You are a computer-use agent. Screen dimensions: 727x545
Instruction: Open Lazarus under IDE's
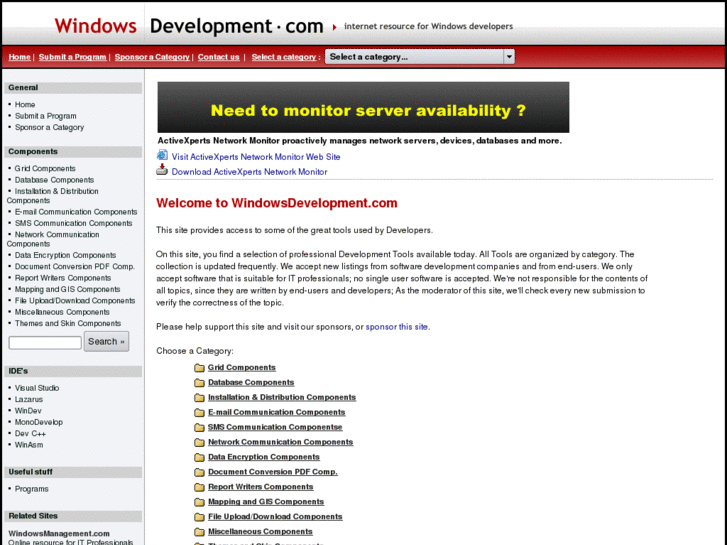coord(29,399)
